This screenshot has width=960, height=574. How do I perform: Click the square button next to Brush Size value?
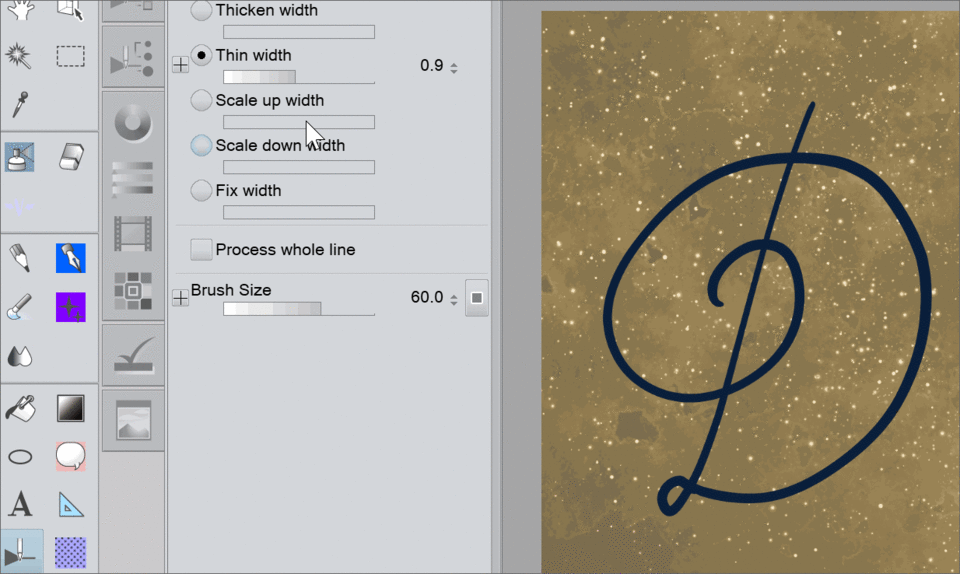click(477, 298)
